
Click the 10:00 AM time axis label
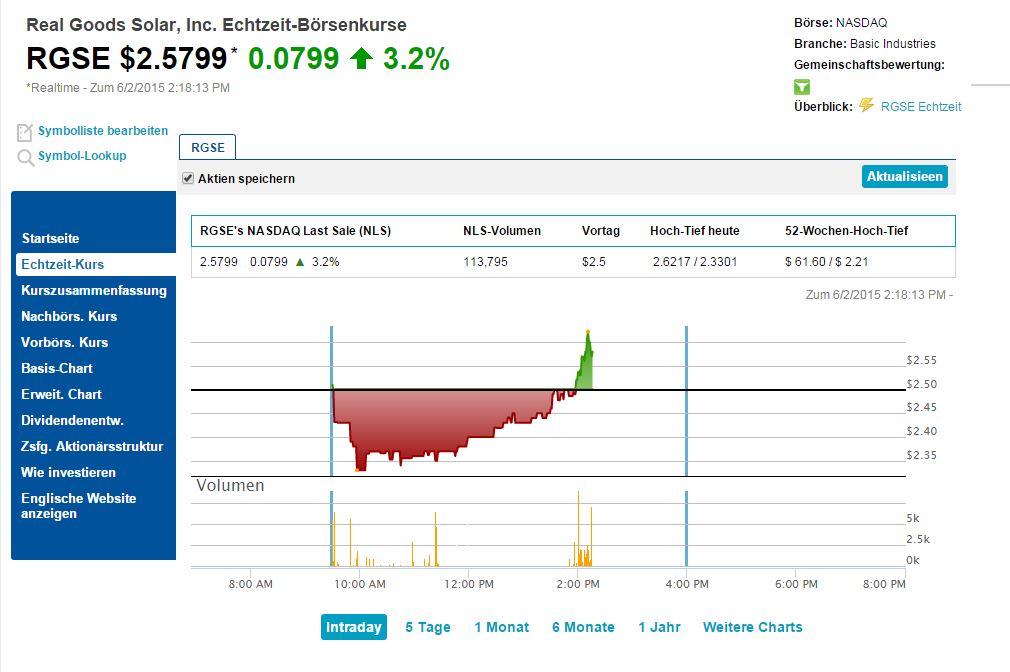(359, 584)
